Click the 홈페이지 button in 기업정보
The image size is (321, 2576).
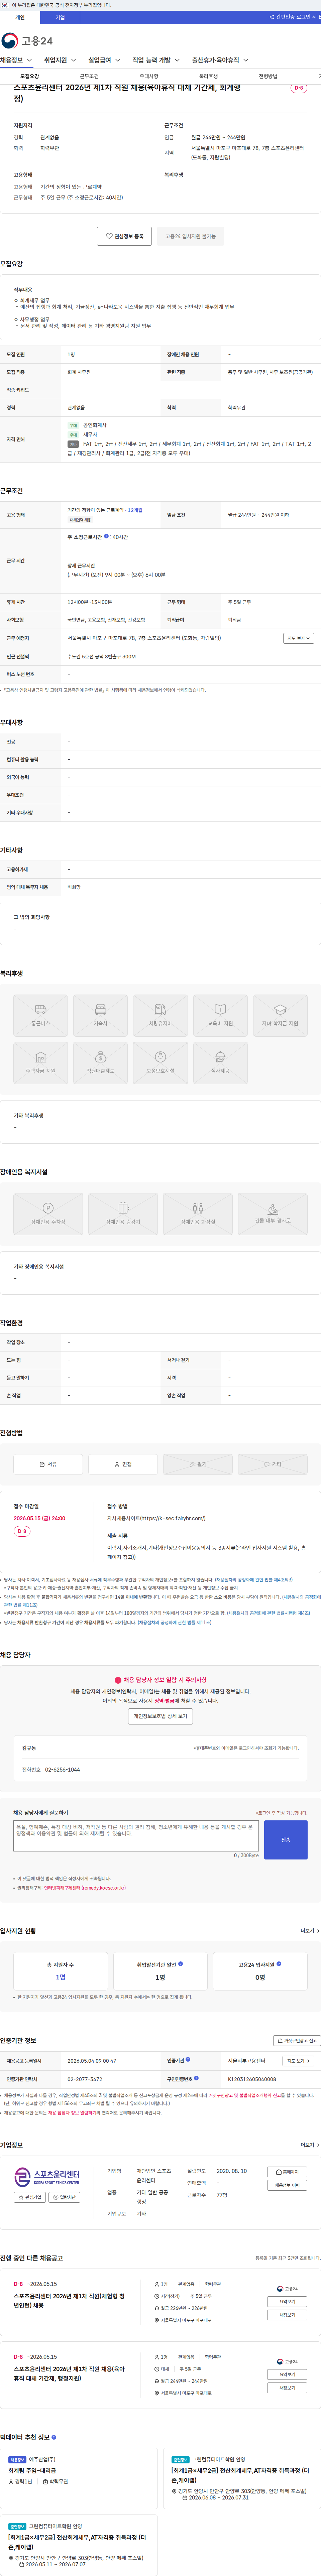point(287,2172)
